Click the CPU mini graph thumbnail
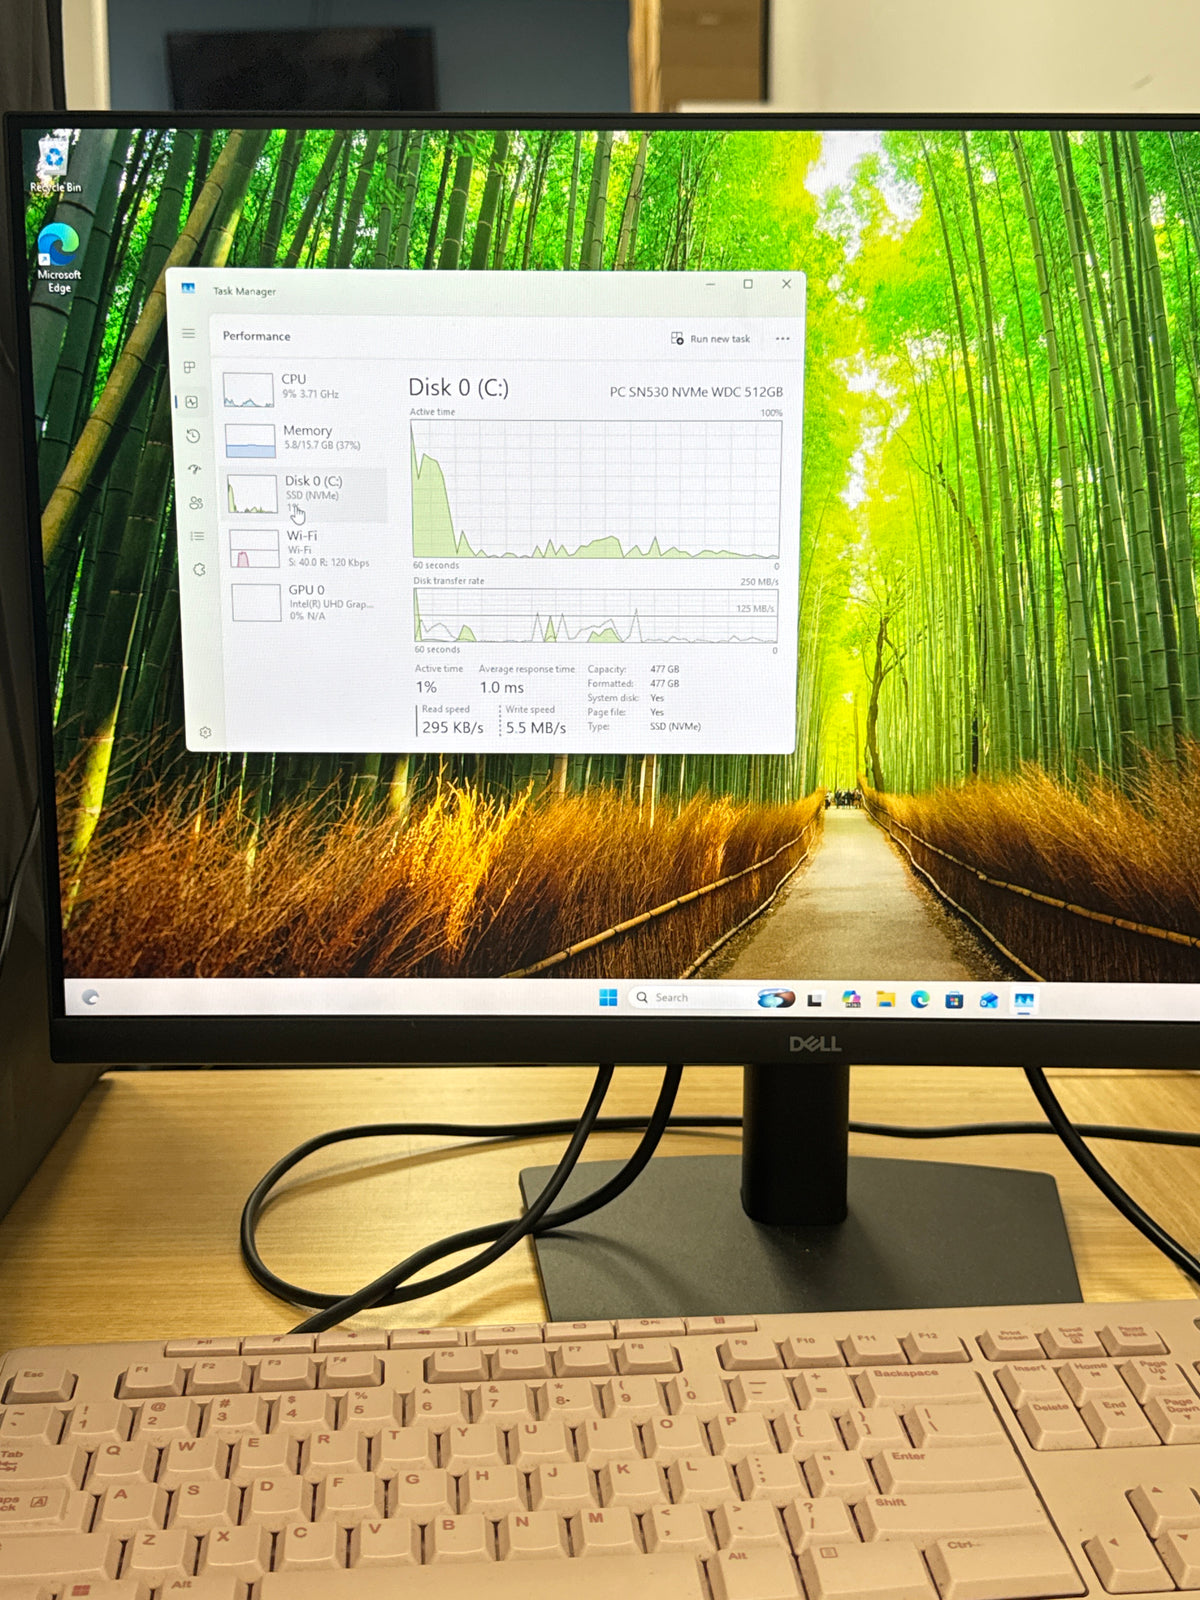 point(248,390)
